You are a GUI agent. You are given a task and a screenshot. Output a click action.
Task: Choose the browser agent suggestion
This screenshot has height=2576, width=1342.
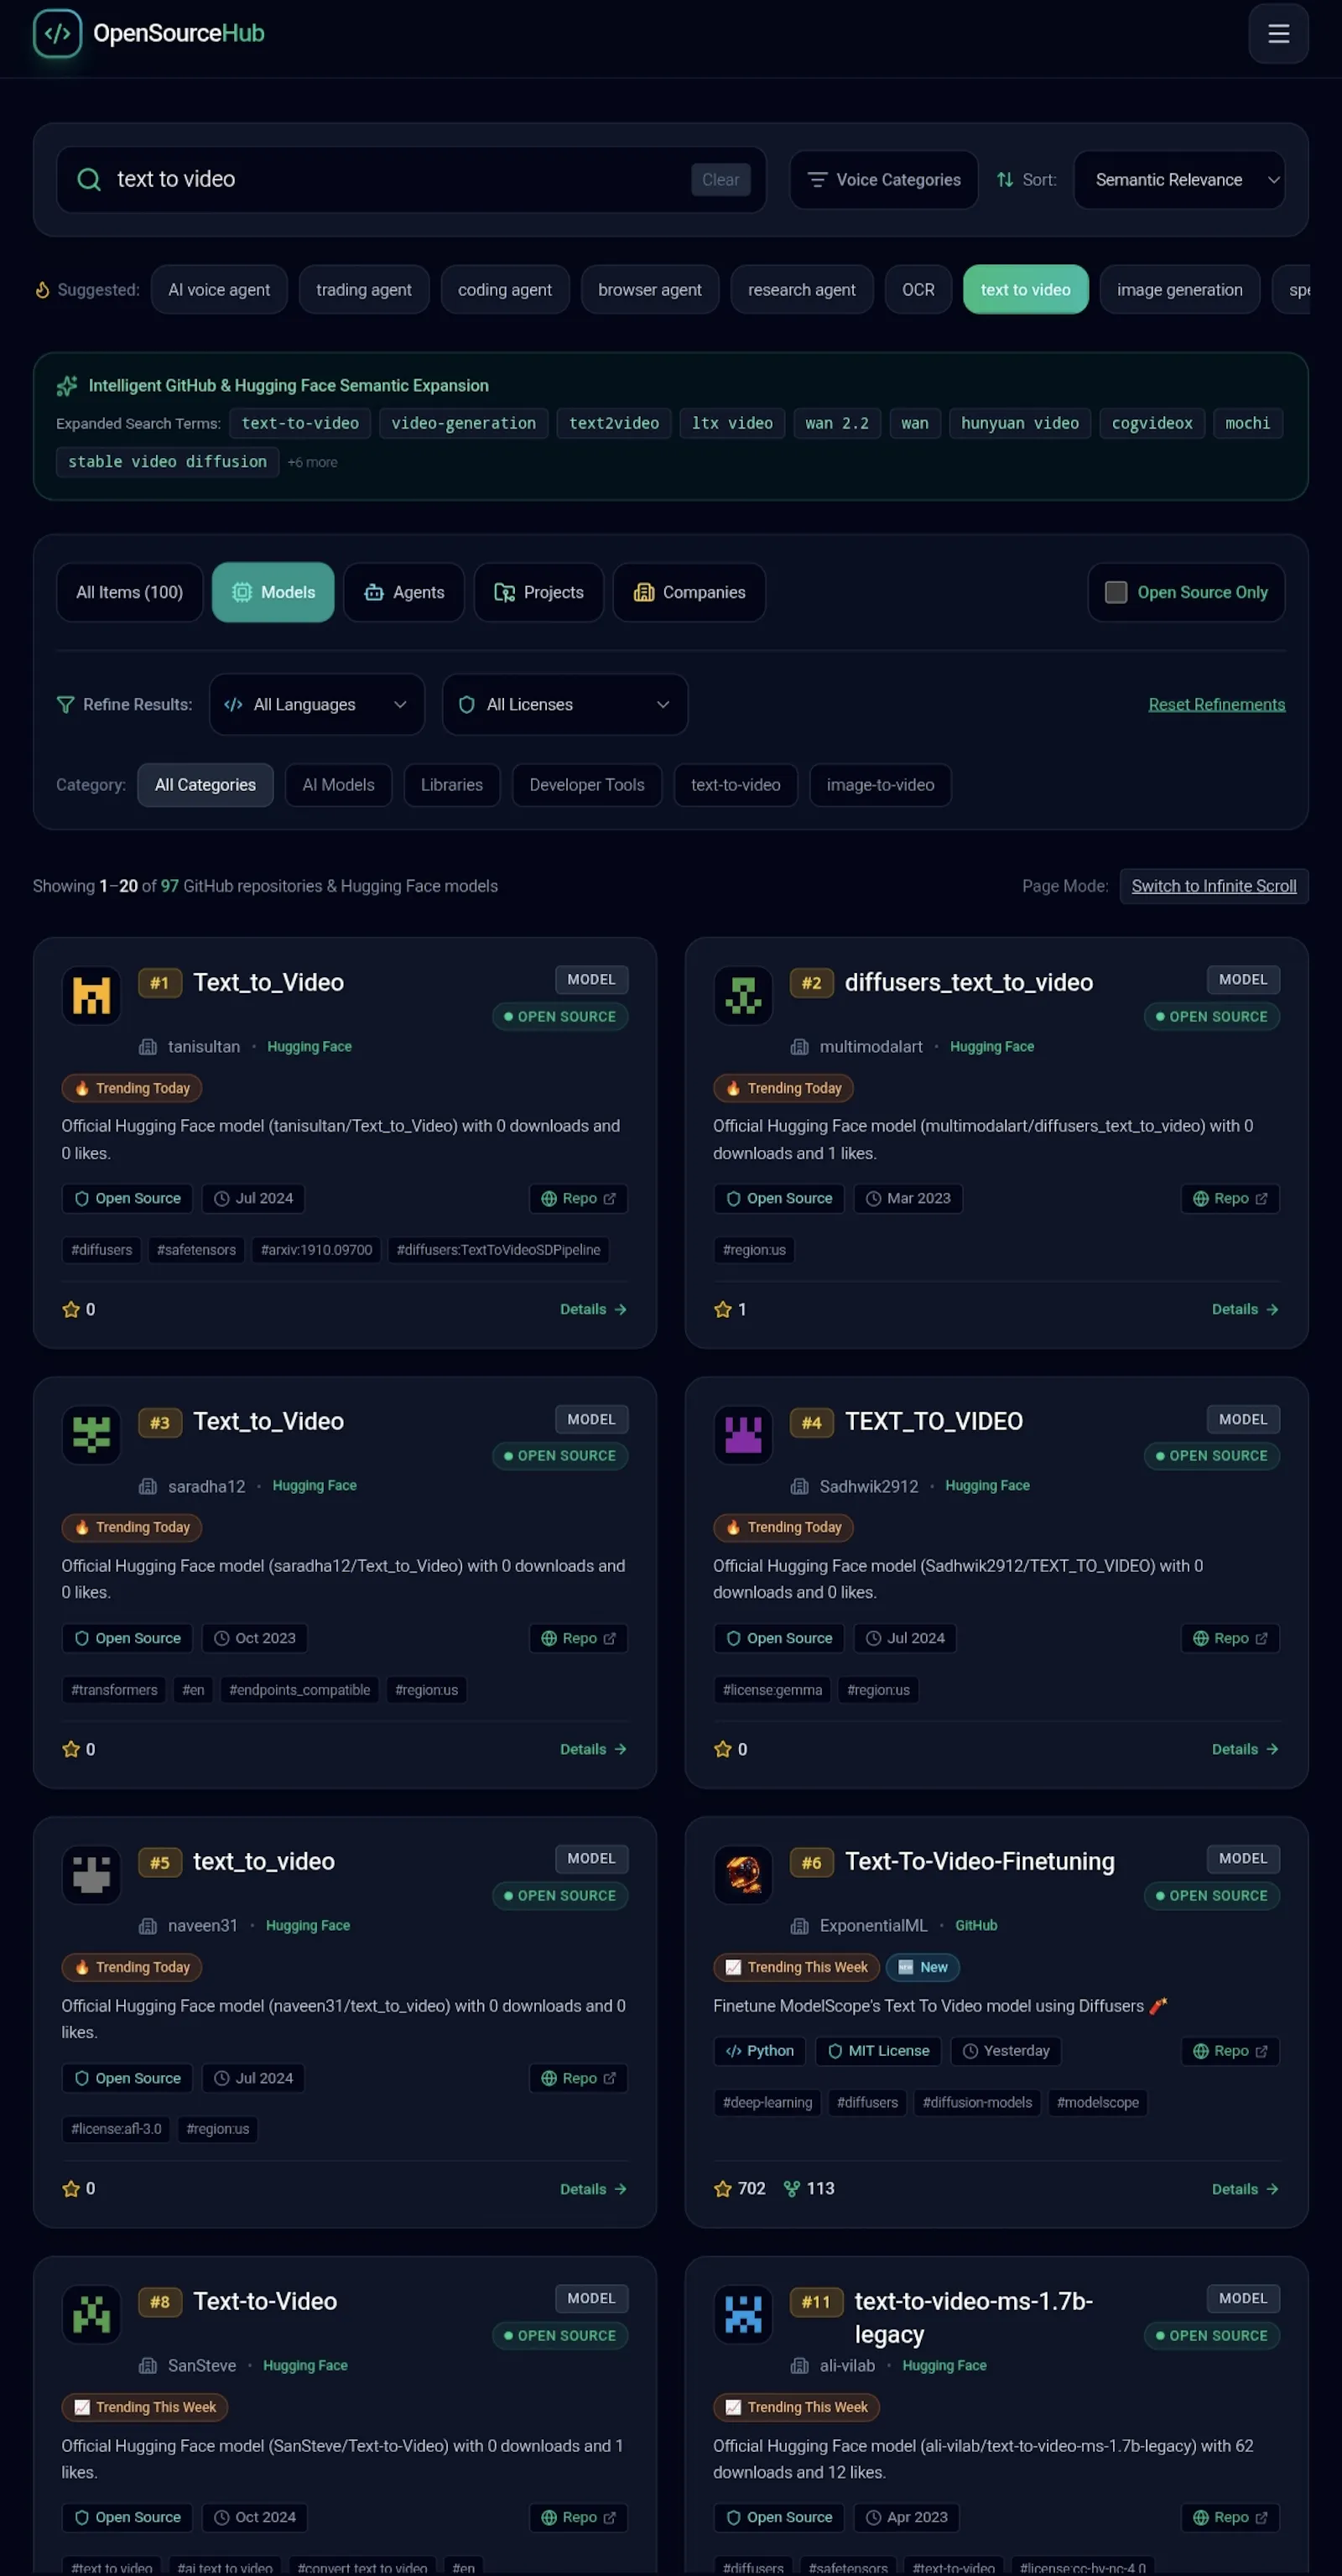(650, 289)
